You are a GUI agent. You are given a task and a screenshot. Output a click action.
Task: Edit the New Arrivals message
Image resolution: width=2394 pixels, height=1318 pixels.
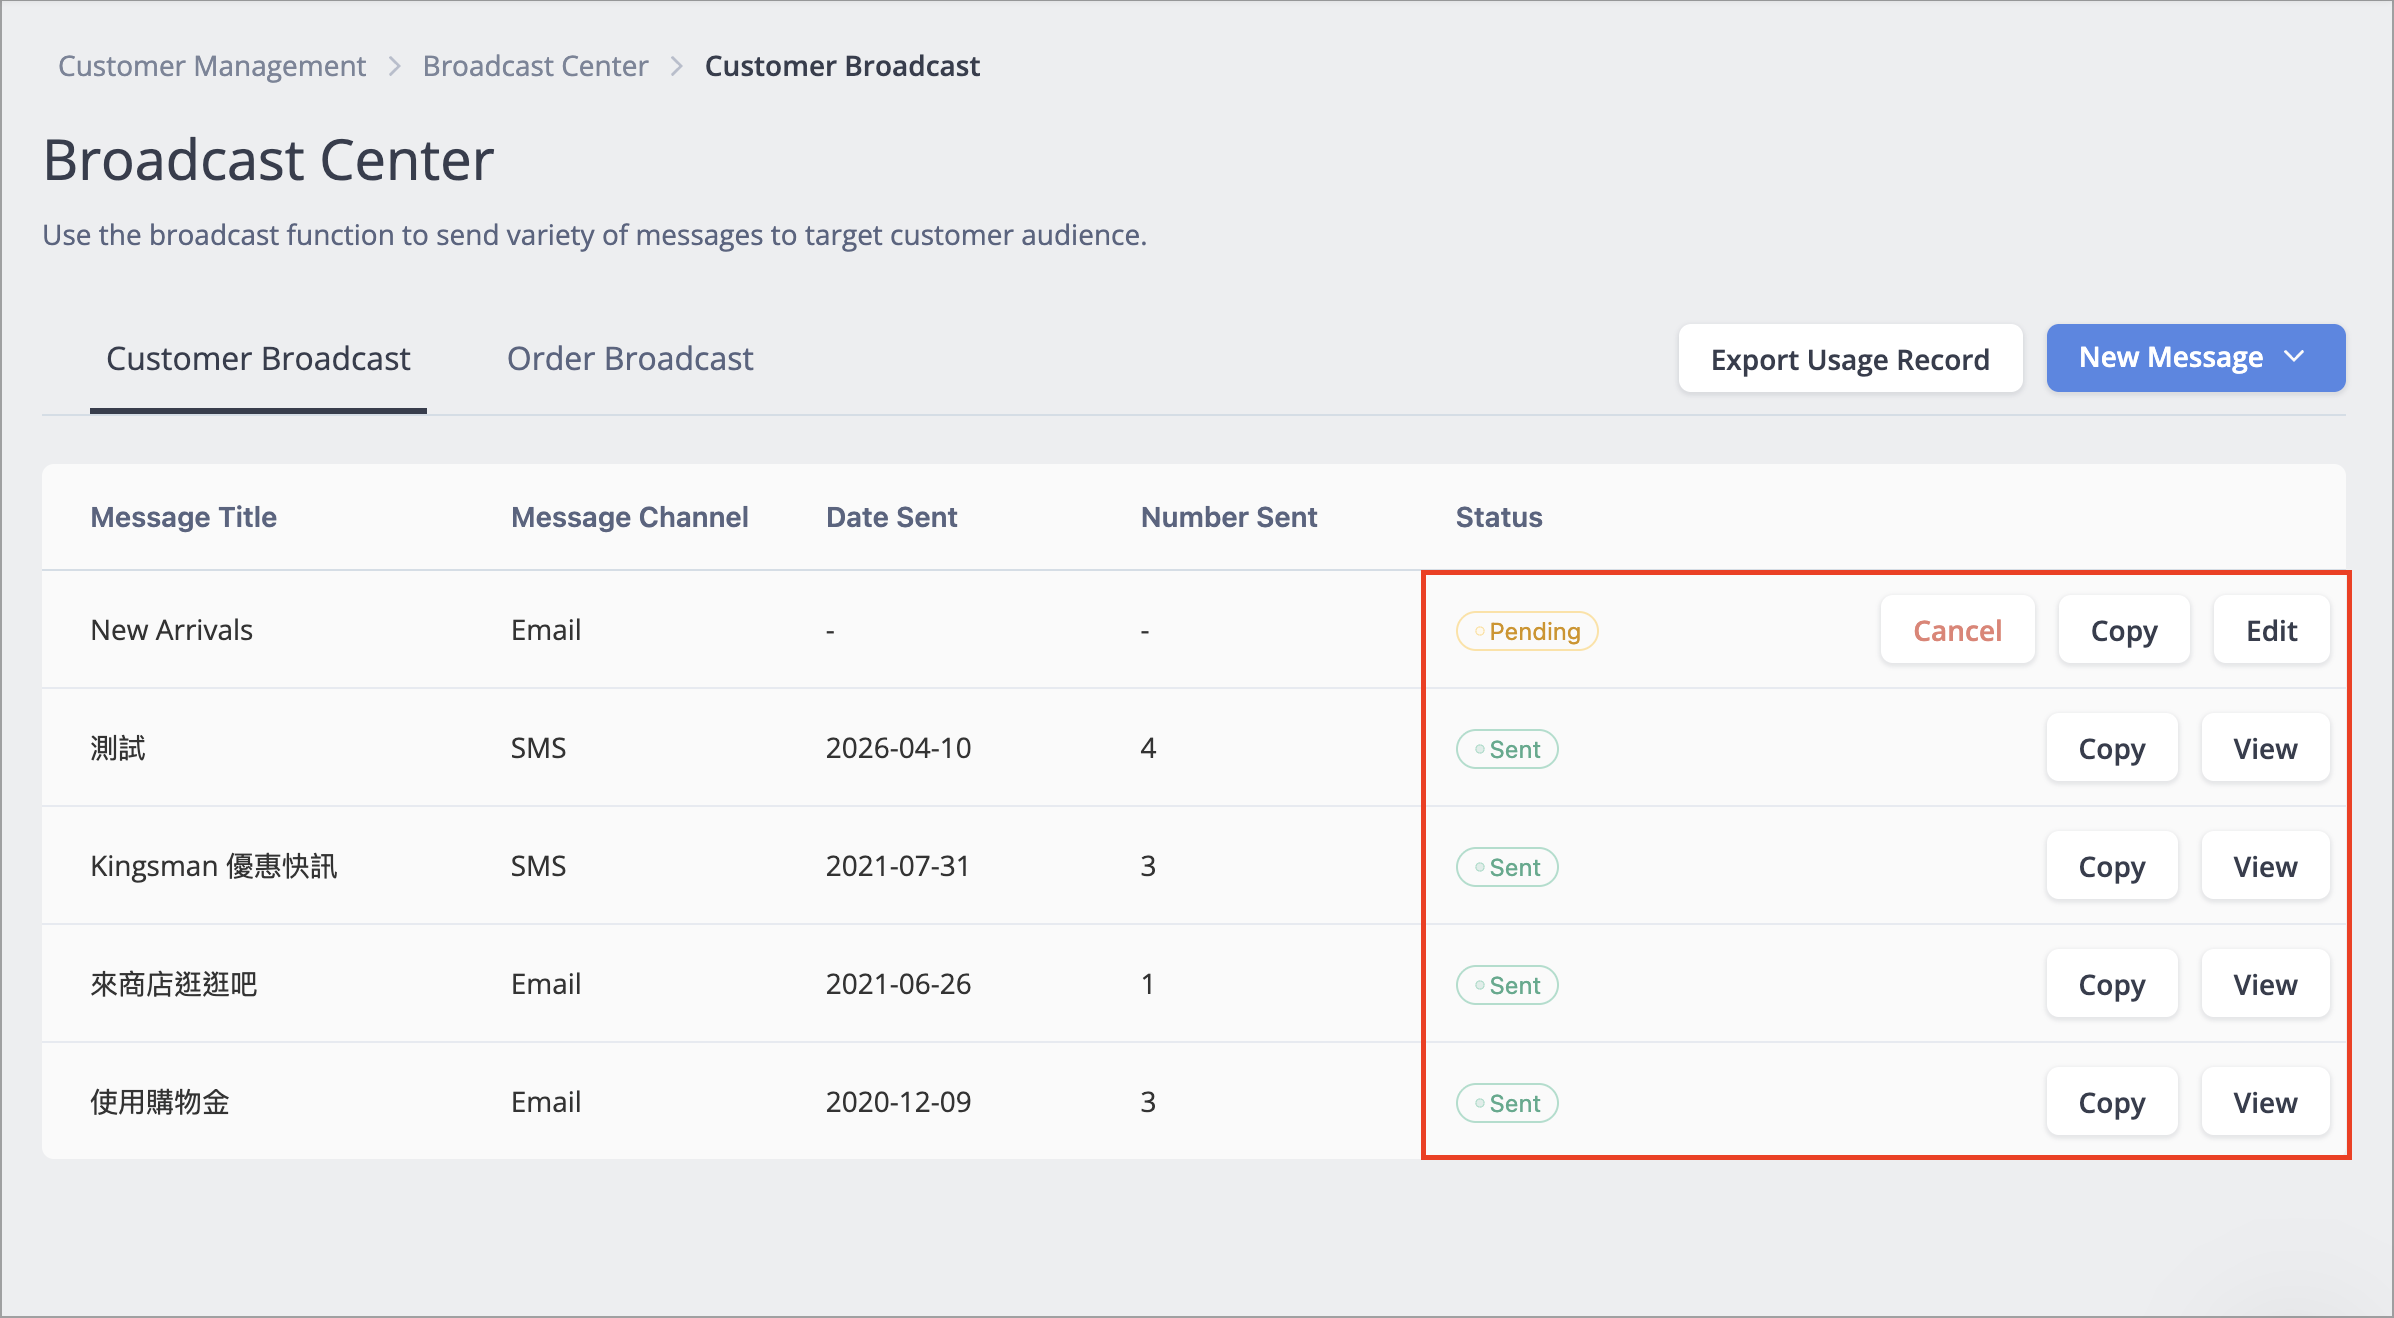[2271, 630]
